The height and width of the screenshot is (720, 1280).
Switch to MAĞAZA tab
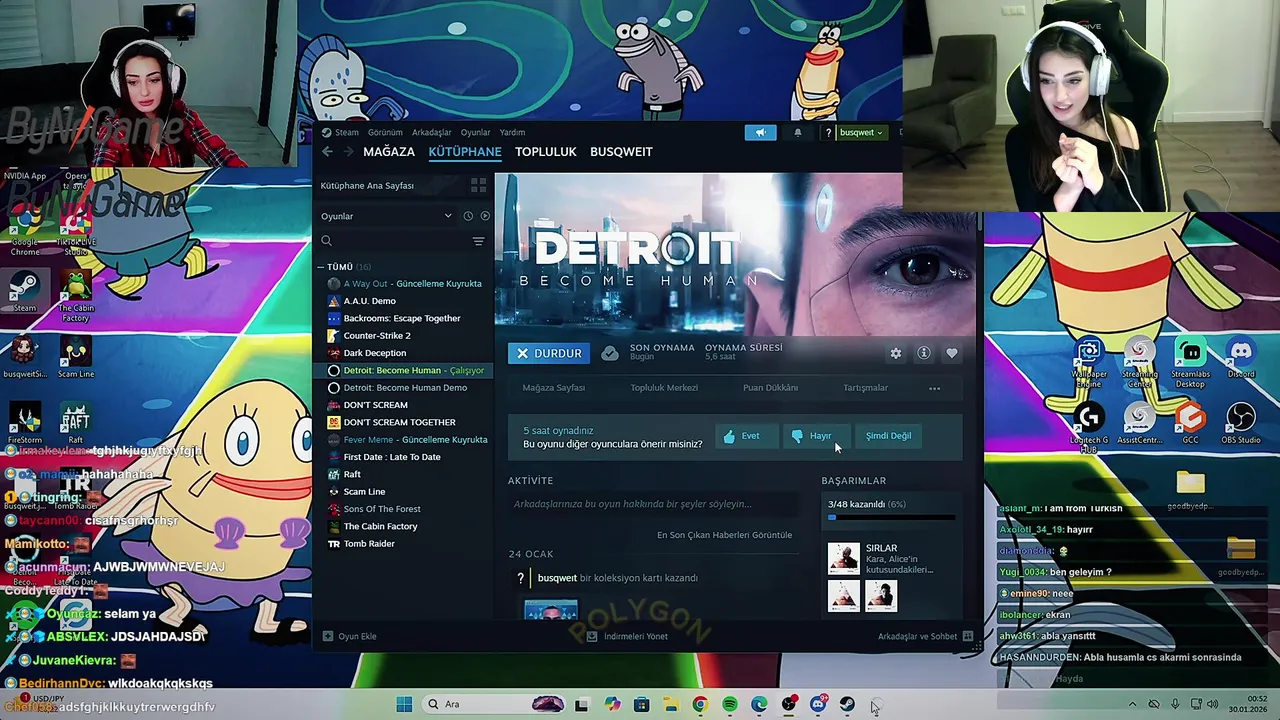coord(389,151)
